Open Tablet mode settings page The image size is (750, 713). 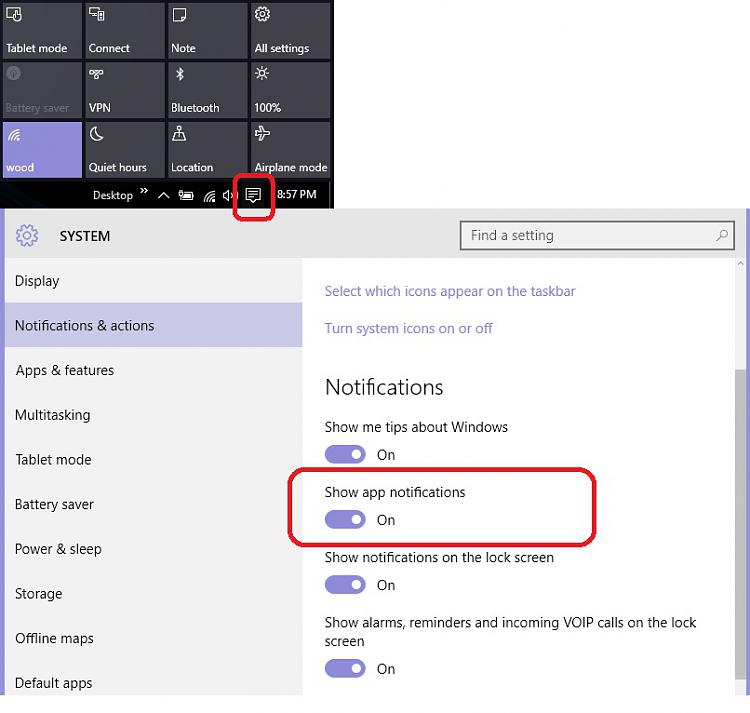click(x=154, y=459)
